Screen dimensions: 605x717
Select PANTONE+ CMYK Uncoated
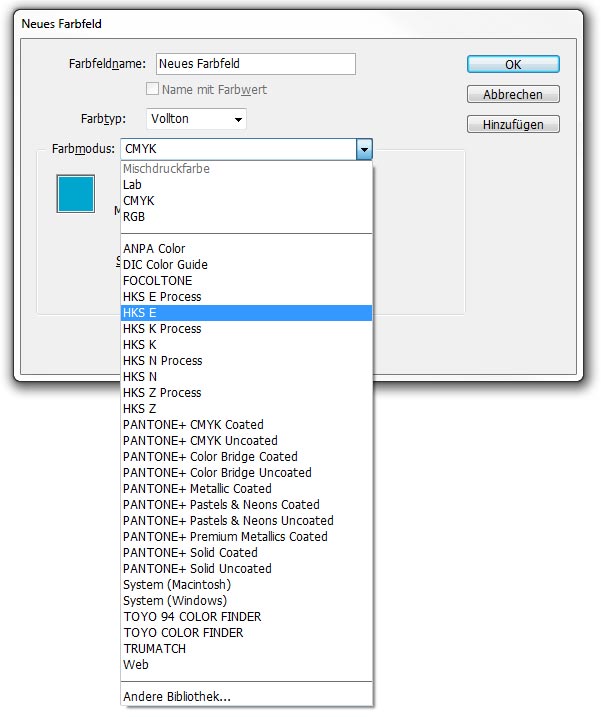coord(246,441)
